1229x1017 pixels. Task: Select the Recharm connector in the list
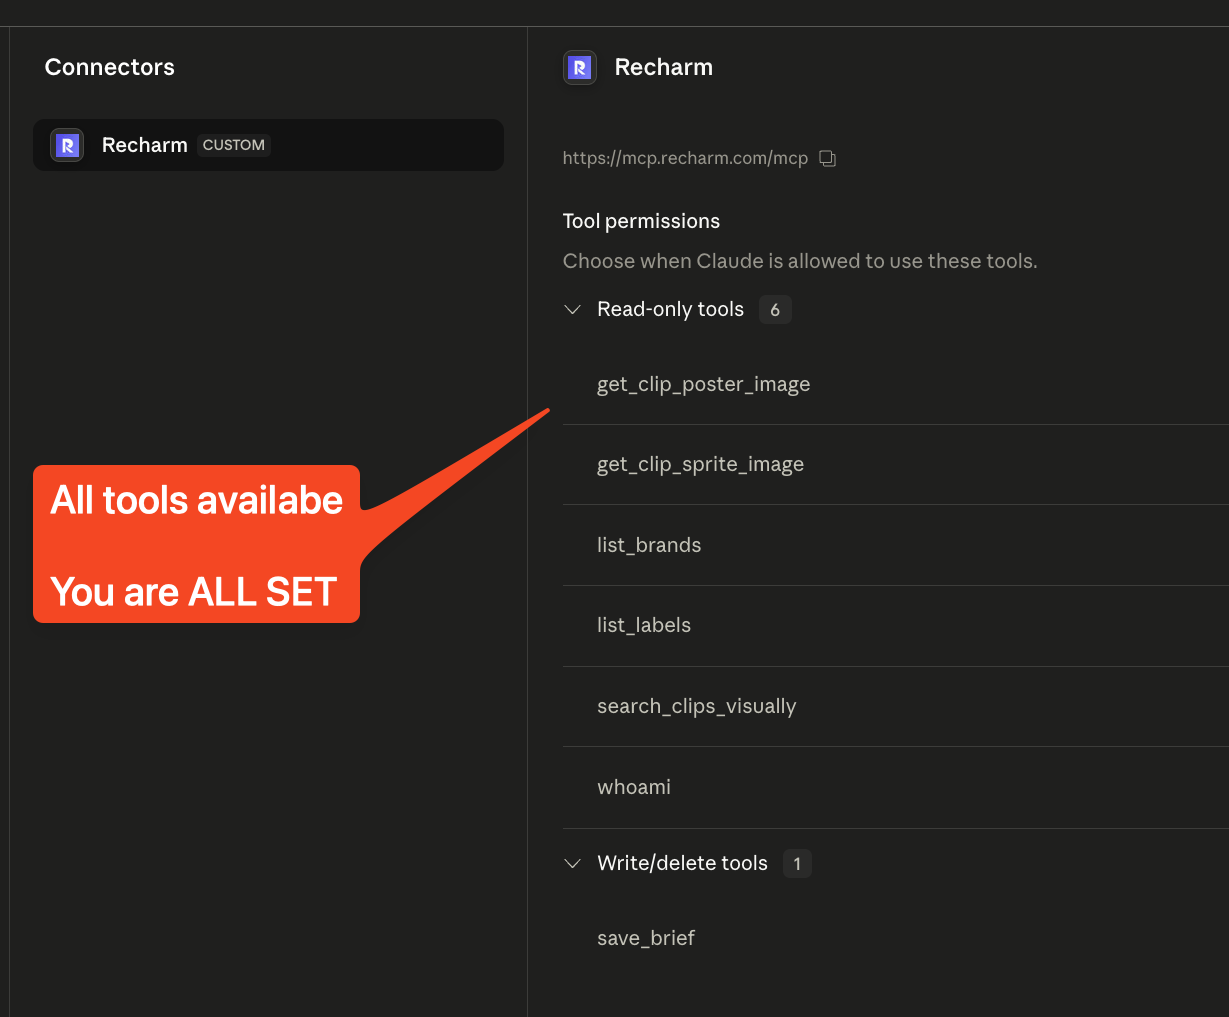(x=268, y=145)
